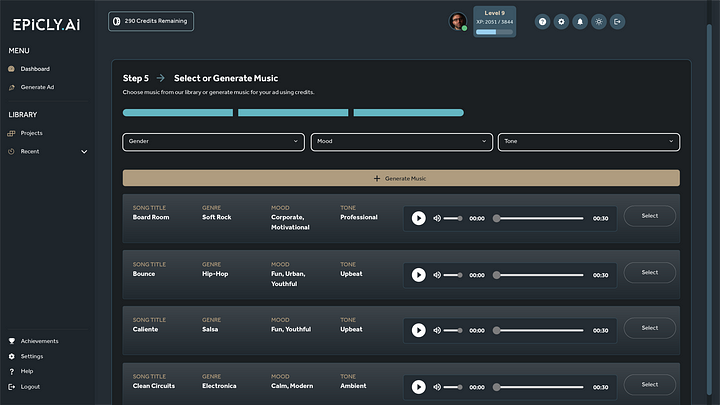This screenshot has width=720, height=405.
Task: Open the Tone filter dropdown
Action: coord(589,142)
